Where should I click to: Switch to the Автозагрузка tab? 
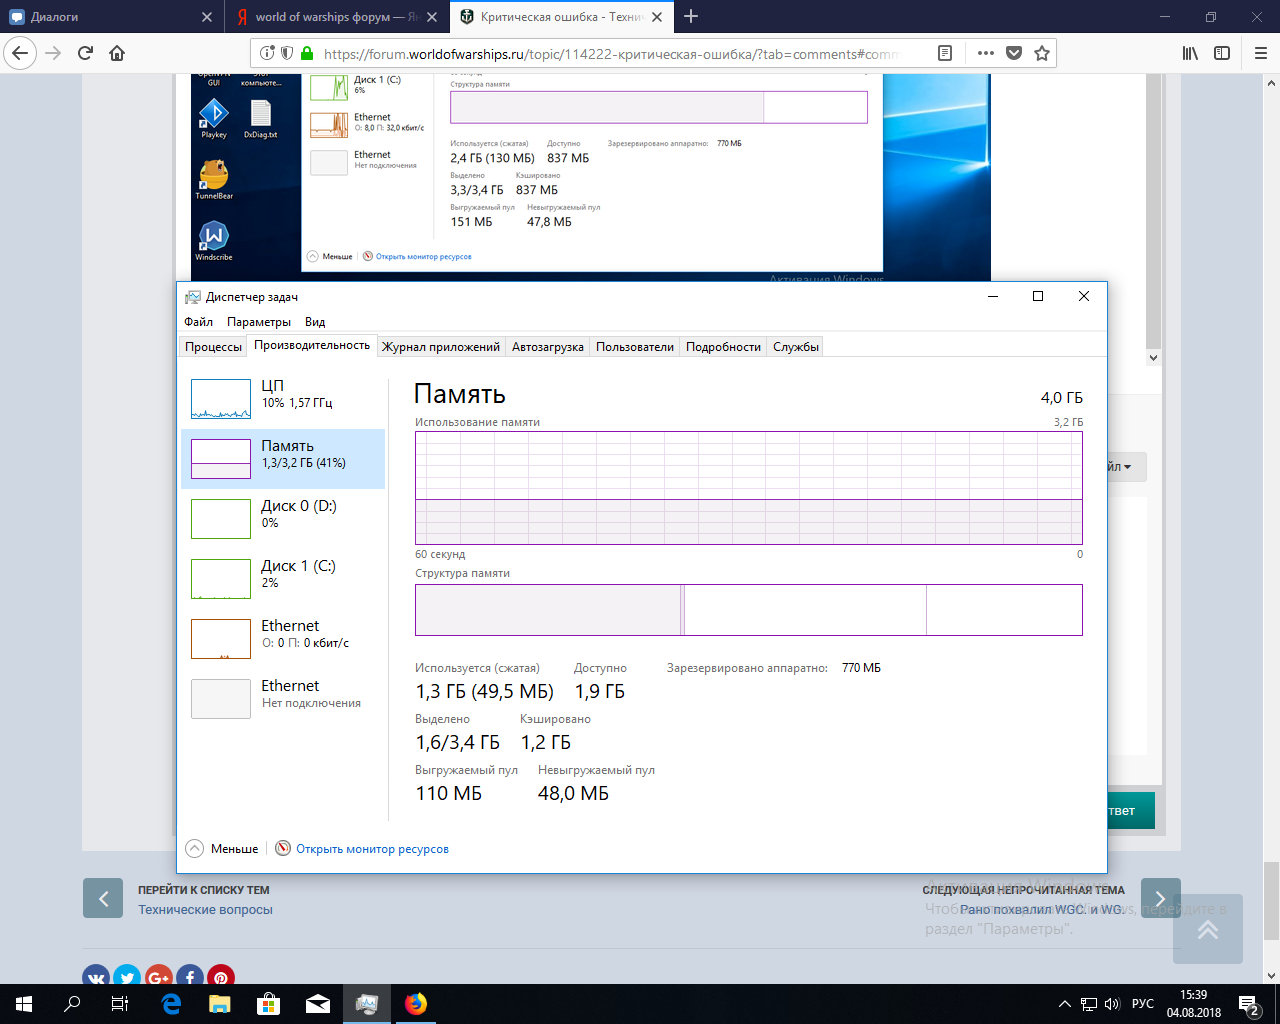(547, 347)
